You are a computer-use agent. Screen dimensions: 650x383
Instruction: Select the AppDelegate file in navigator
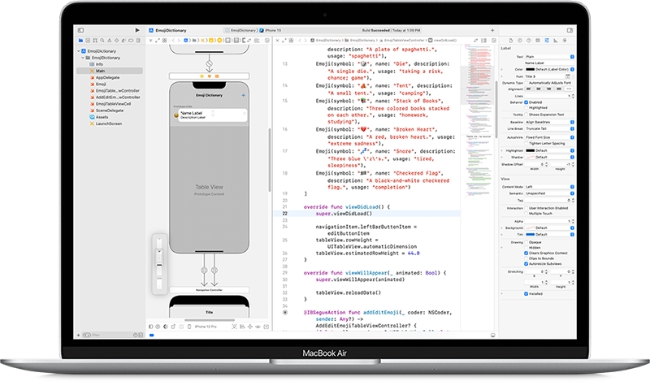click(107, 78)
